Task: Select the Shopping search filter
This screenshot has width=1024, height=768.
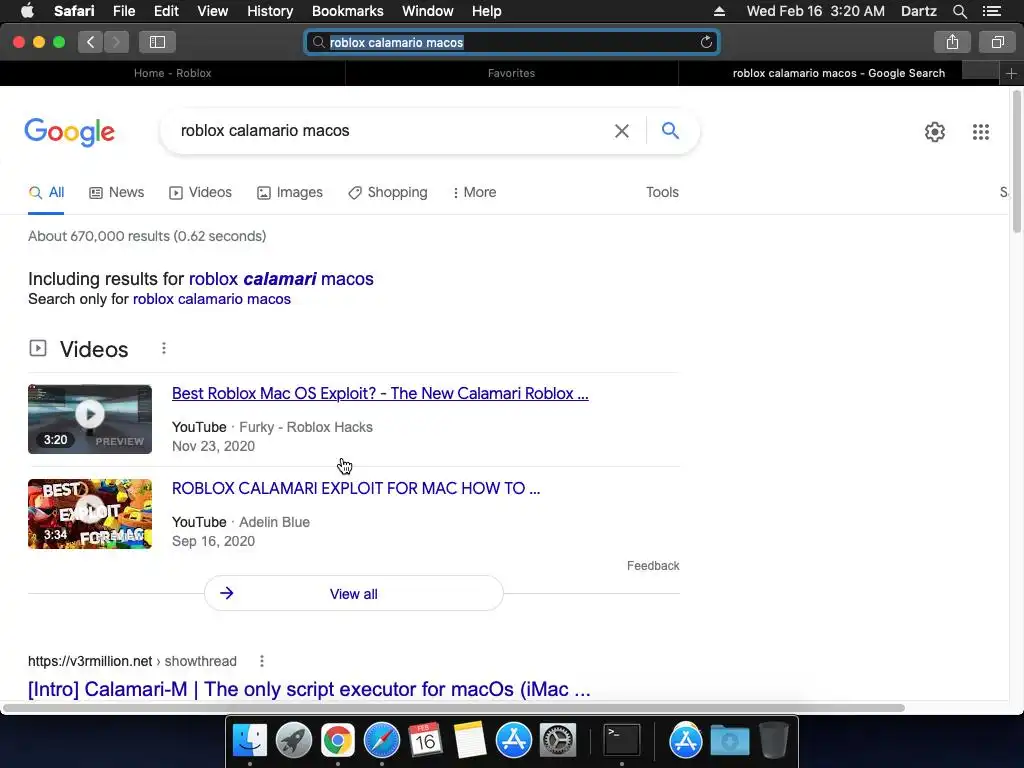Action: (388, 193)
